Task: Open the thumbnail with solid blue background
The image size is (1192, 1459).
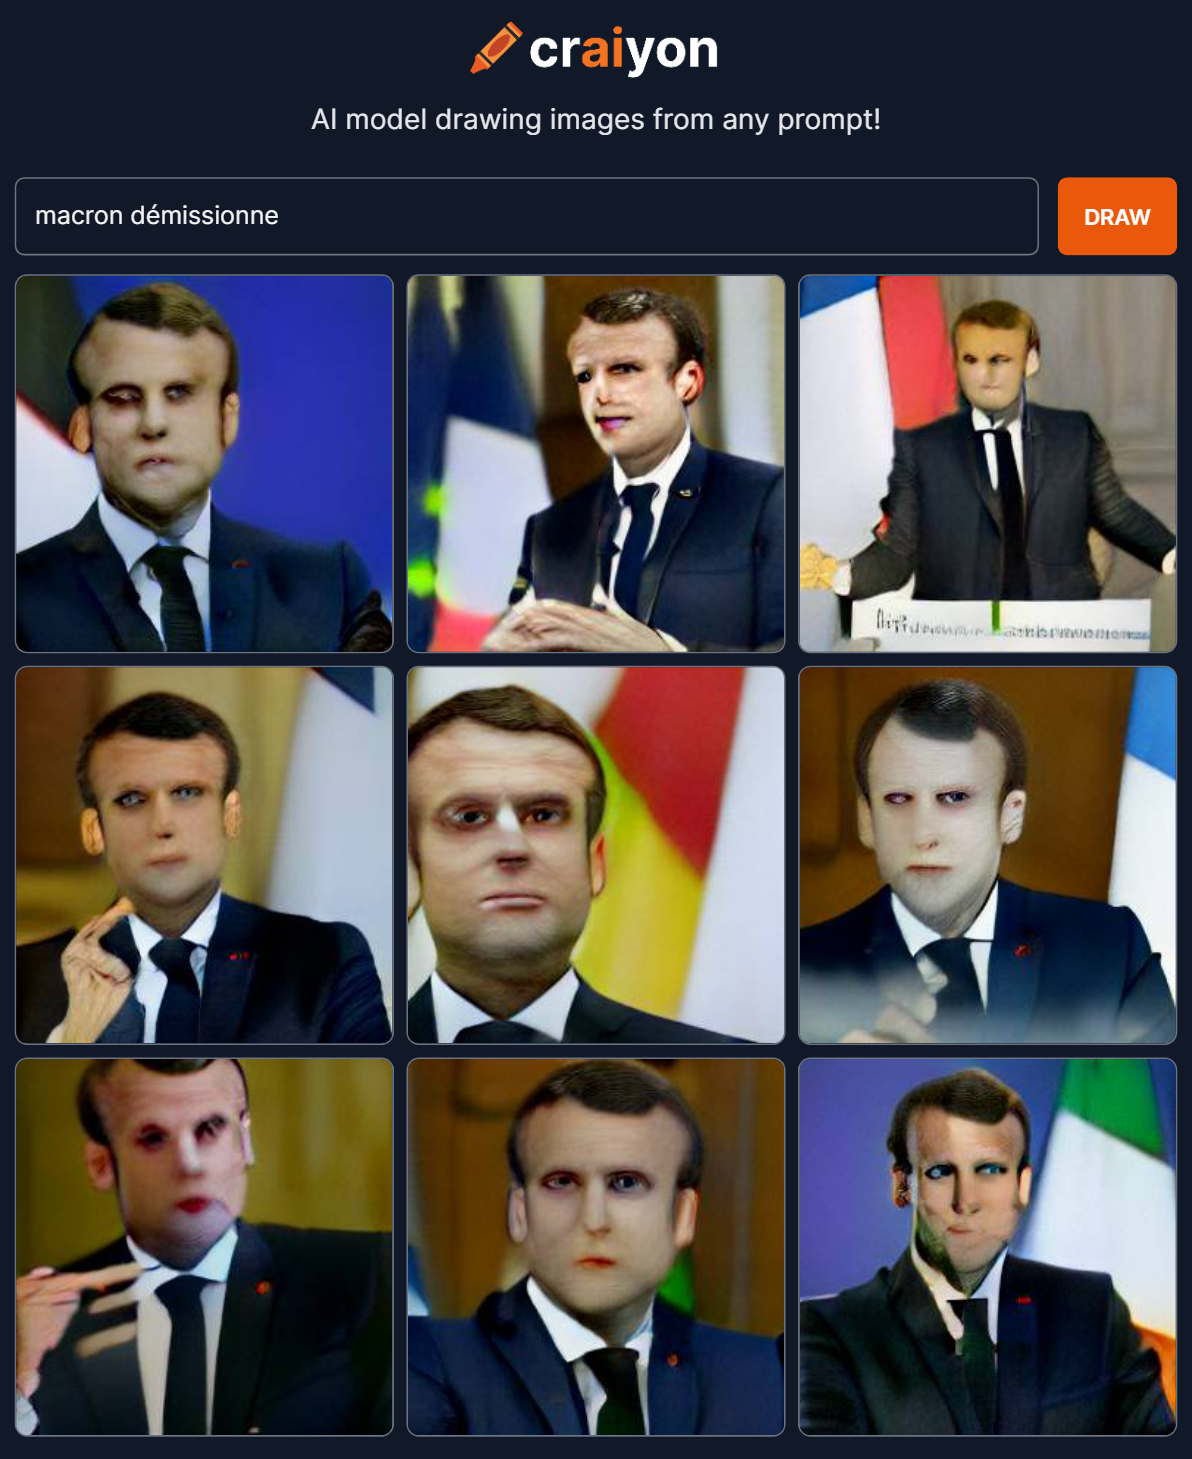Action: (204, 464)
